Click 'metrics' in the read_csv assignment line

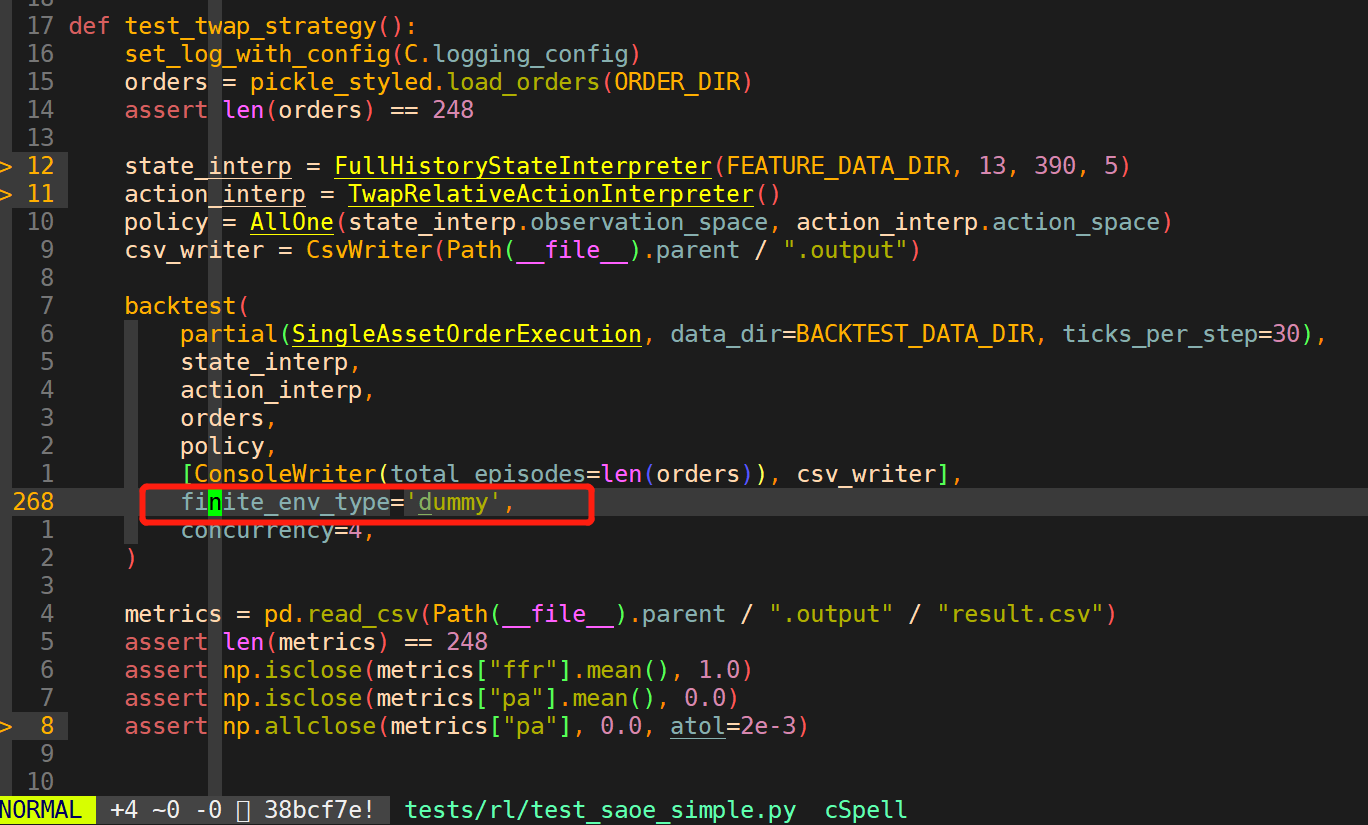(173, 613)
